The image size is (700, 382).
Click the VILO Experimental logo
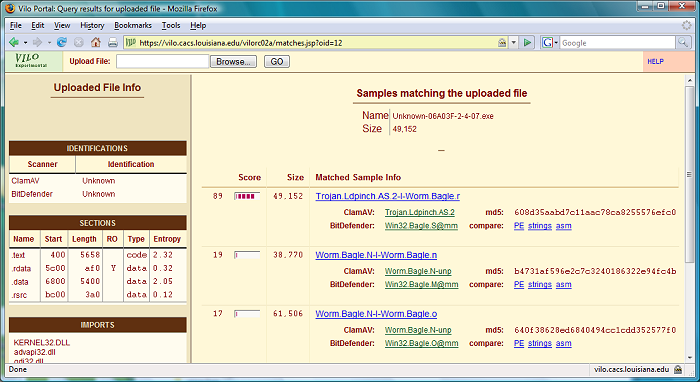(x=30, y=61)
